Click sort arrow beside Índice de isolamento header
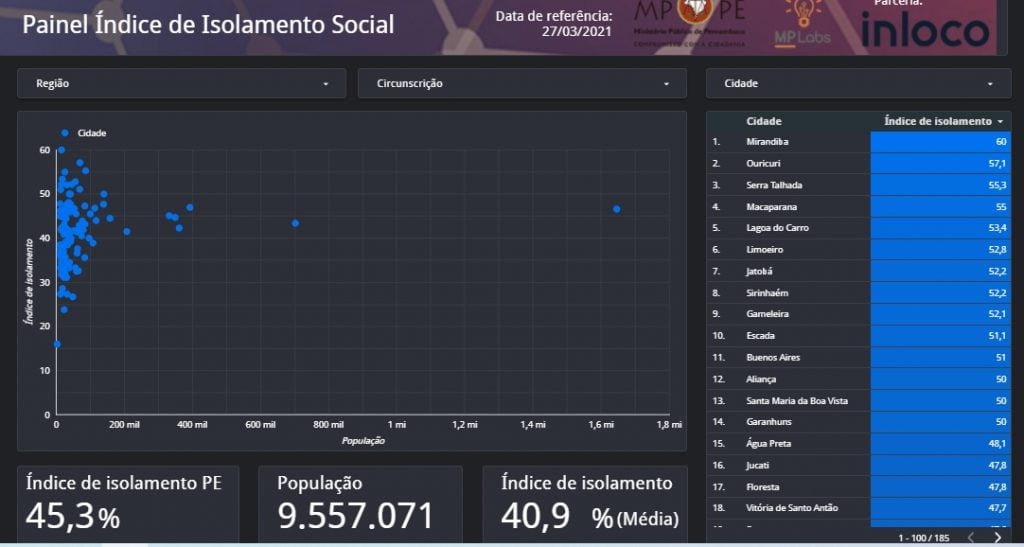Image resolution: width=1024 pixels, height=547 pixels. coord(1000,122)
